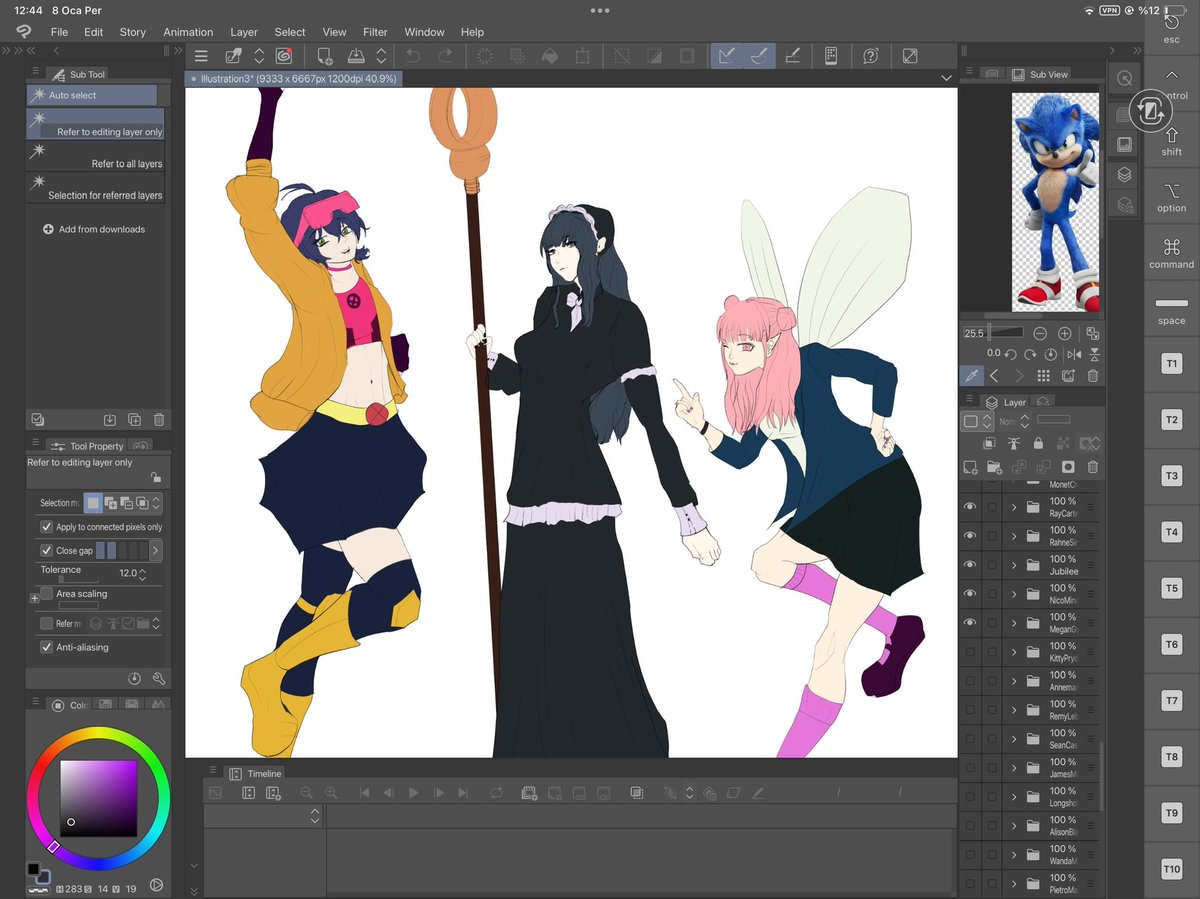Click the fit-to-screen icon in command bar
Screen dimensions: 1200x899
[x=910, y=57]
